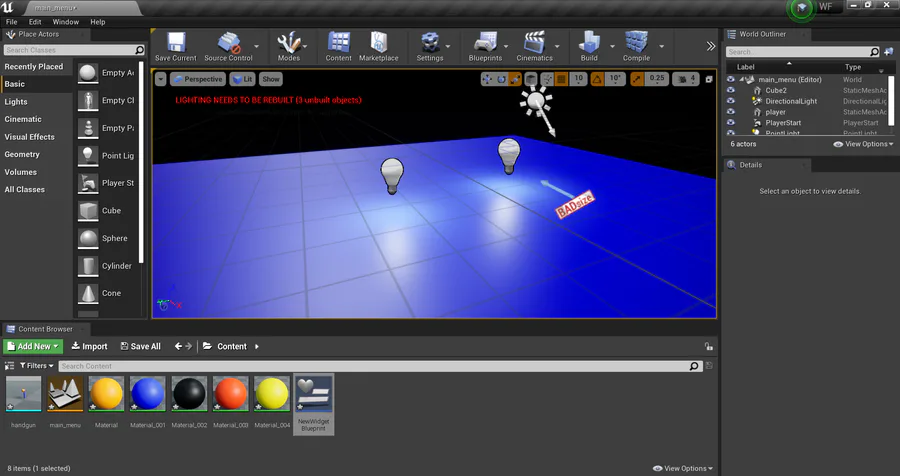Open the Content toolbar button
Image resolution: width=900 pixels, height=476 pixels.
pos(339,47)
